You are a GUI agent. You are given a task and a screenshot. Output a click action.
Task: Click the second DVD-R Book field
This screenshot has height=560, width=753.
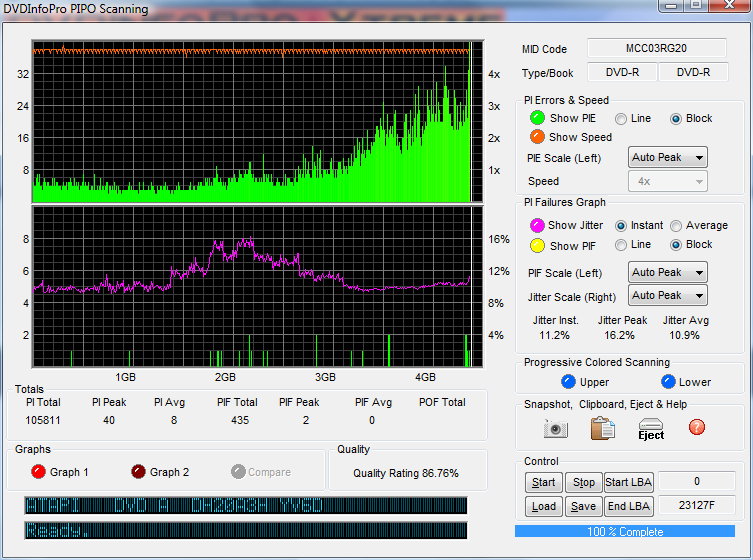coord(693,72)
